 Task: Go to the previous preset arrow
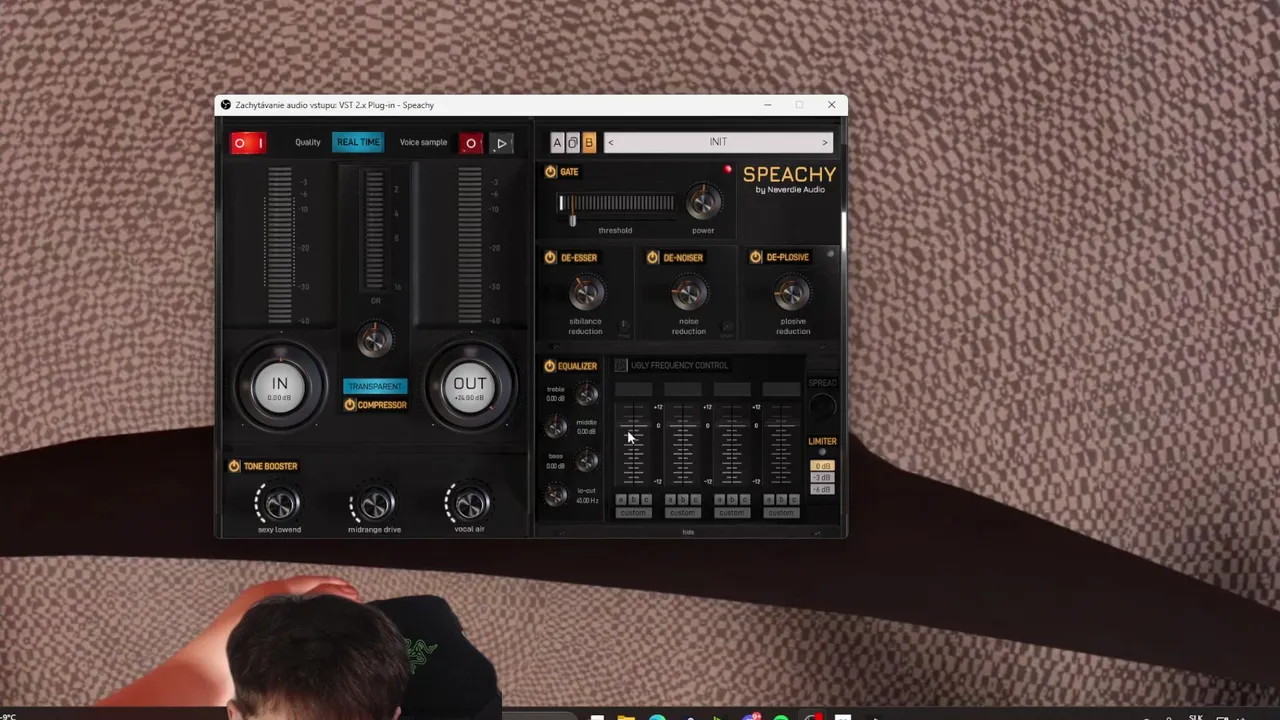pyautogui.click(x=611, y=142)
